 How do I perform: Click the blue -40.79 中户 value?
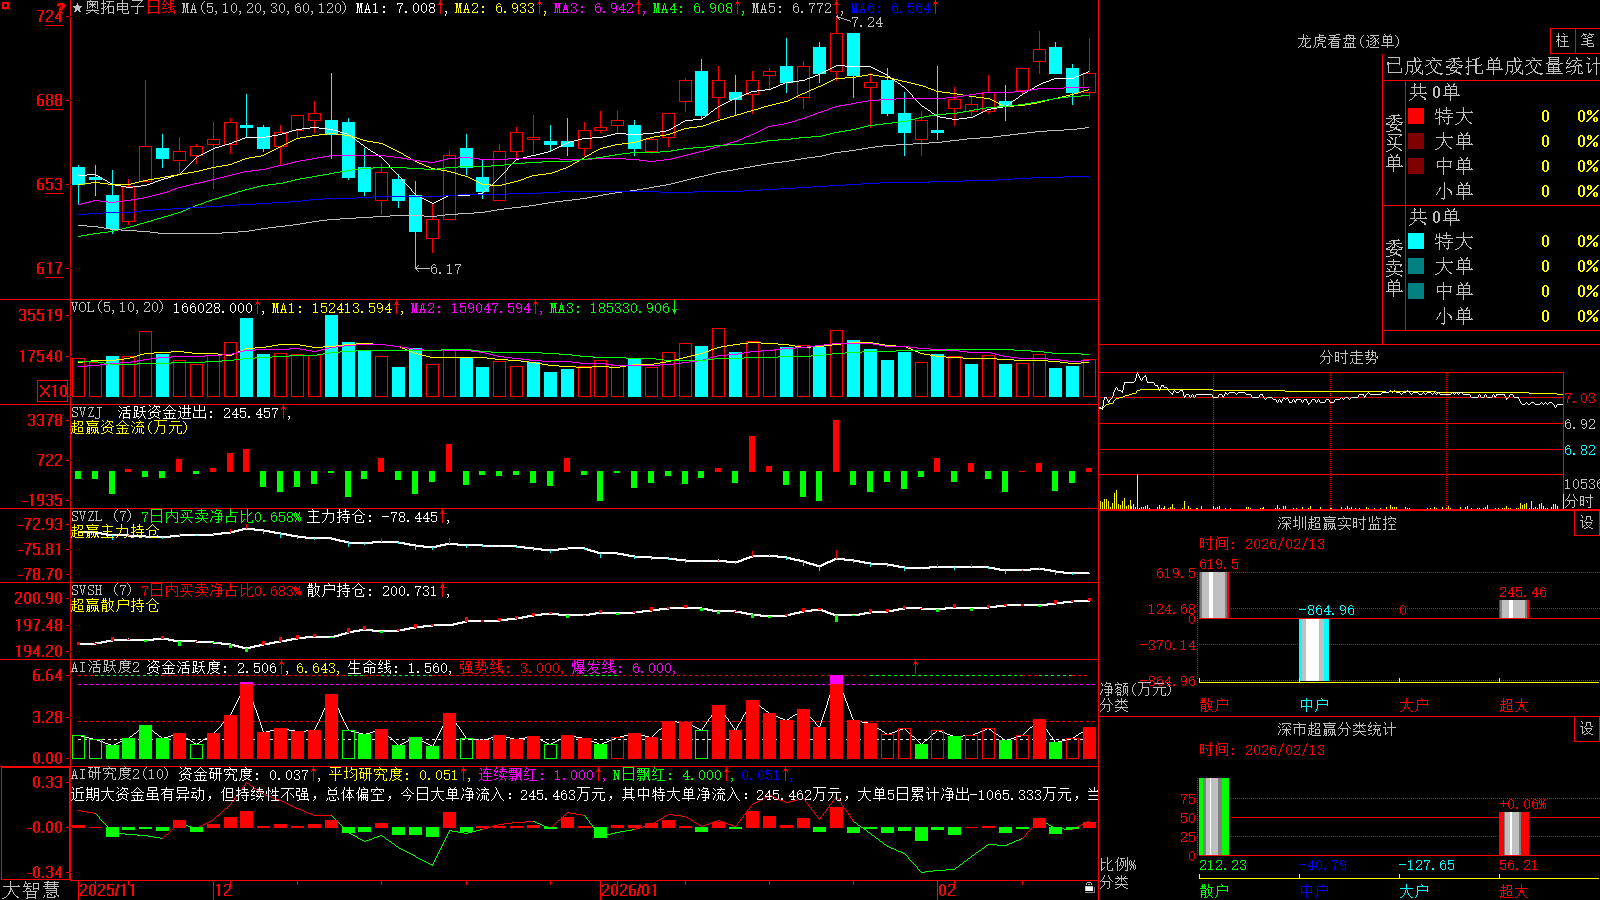coord(1322,865)
